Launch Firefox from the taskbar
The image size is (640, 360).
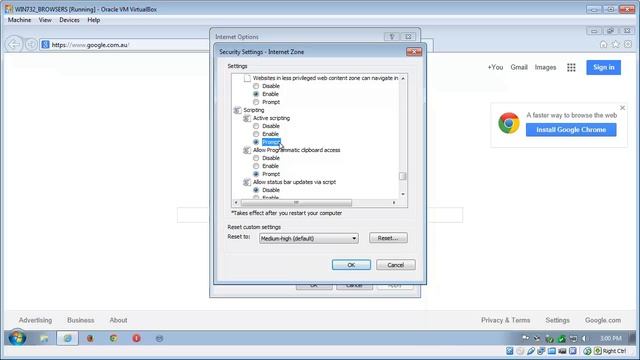click(x=90, y=338)
